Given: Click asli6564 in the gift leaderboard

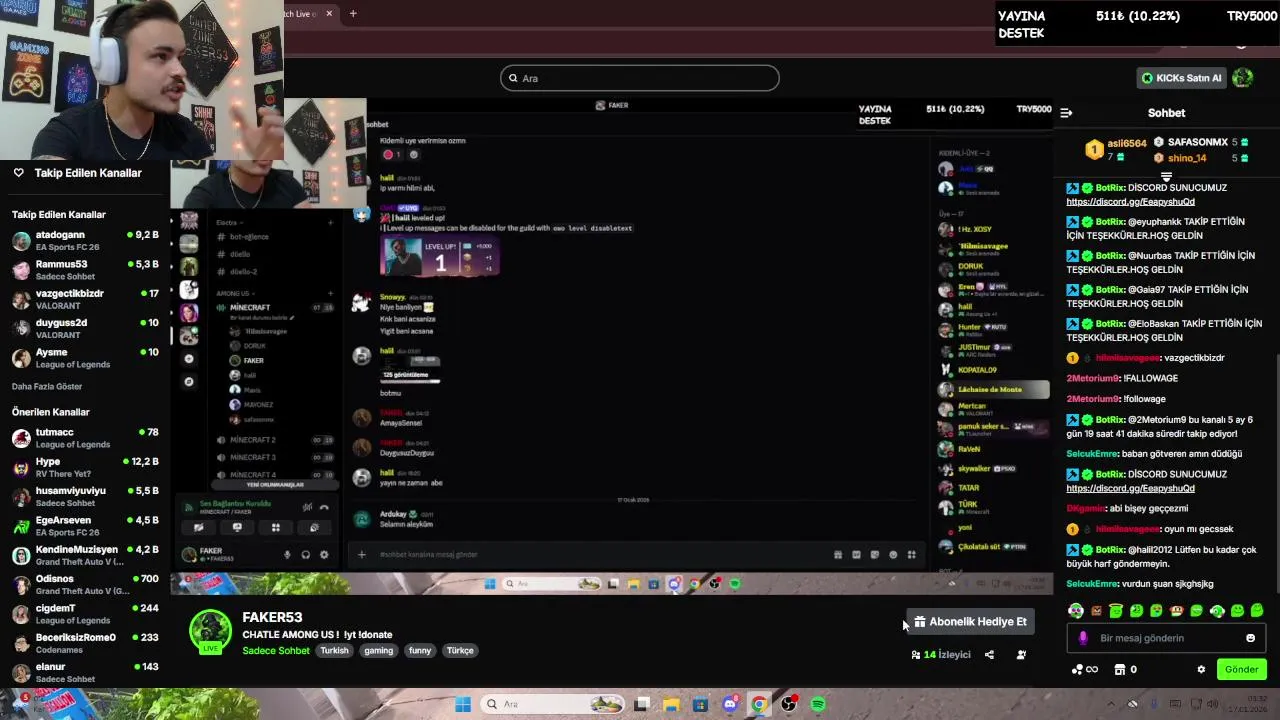Looking at the screenshot, I should [1126, 143].
